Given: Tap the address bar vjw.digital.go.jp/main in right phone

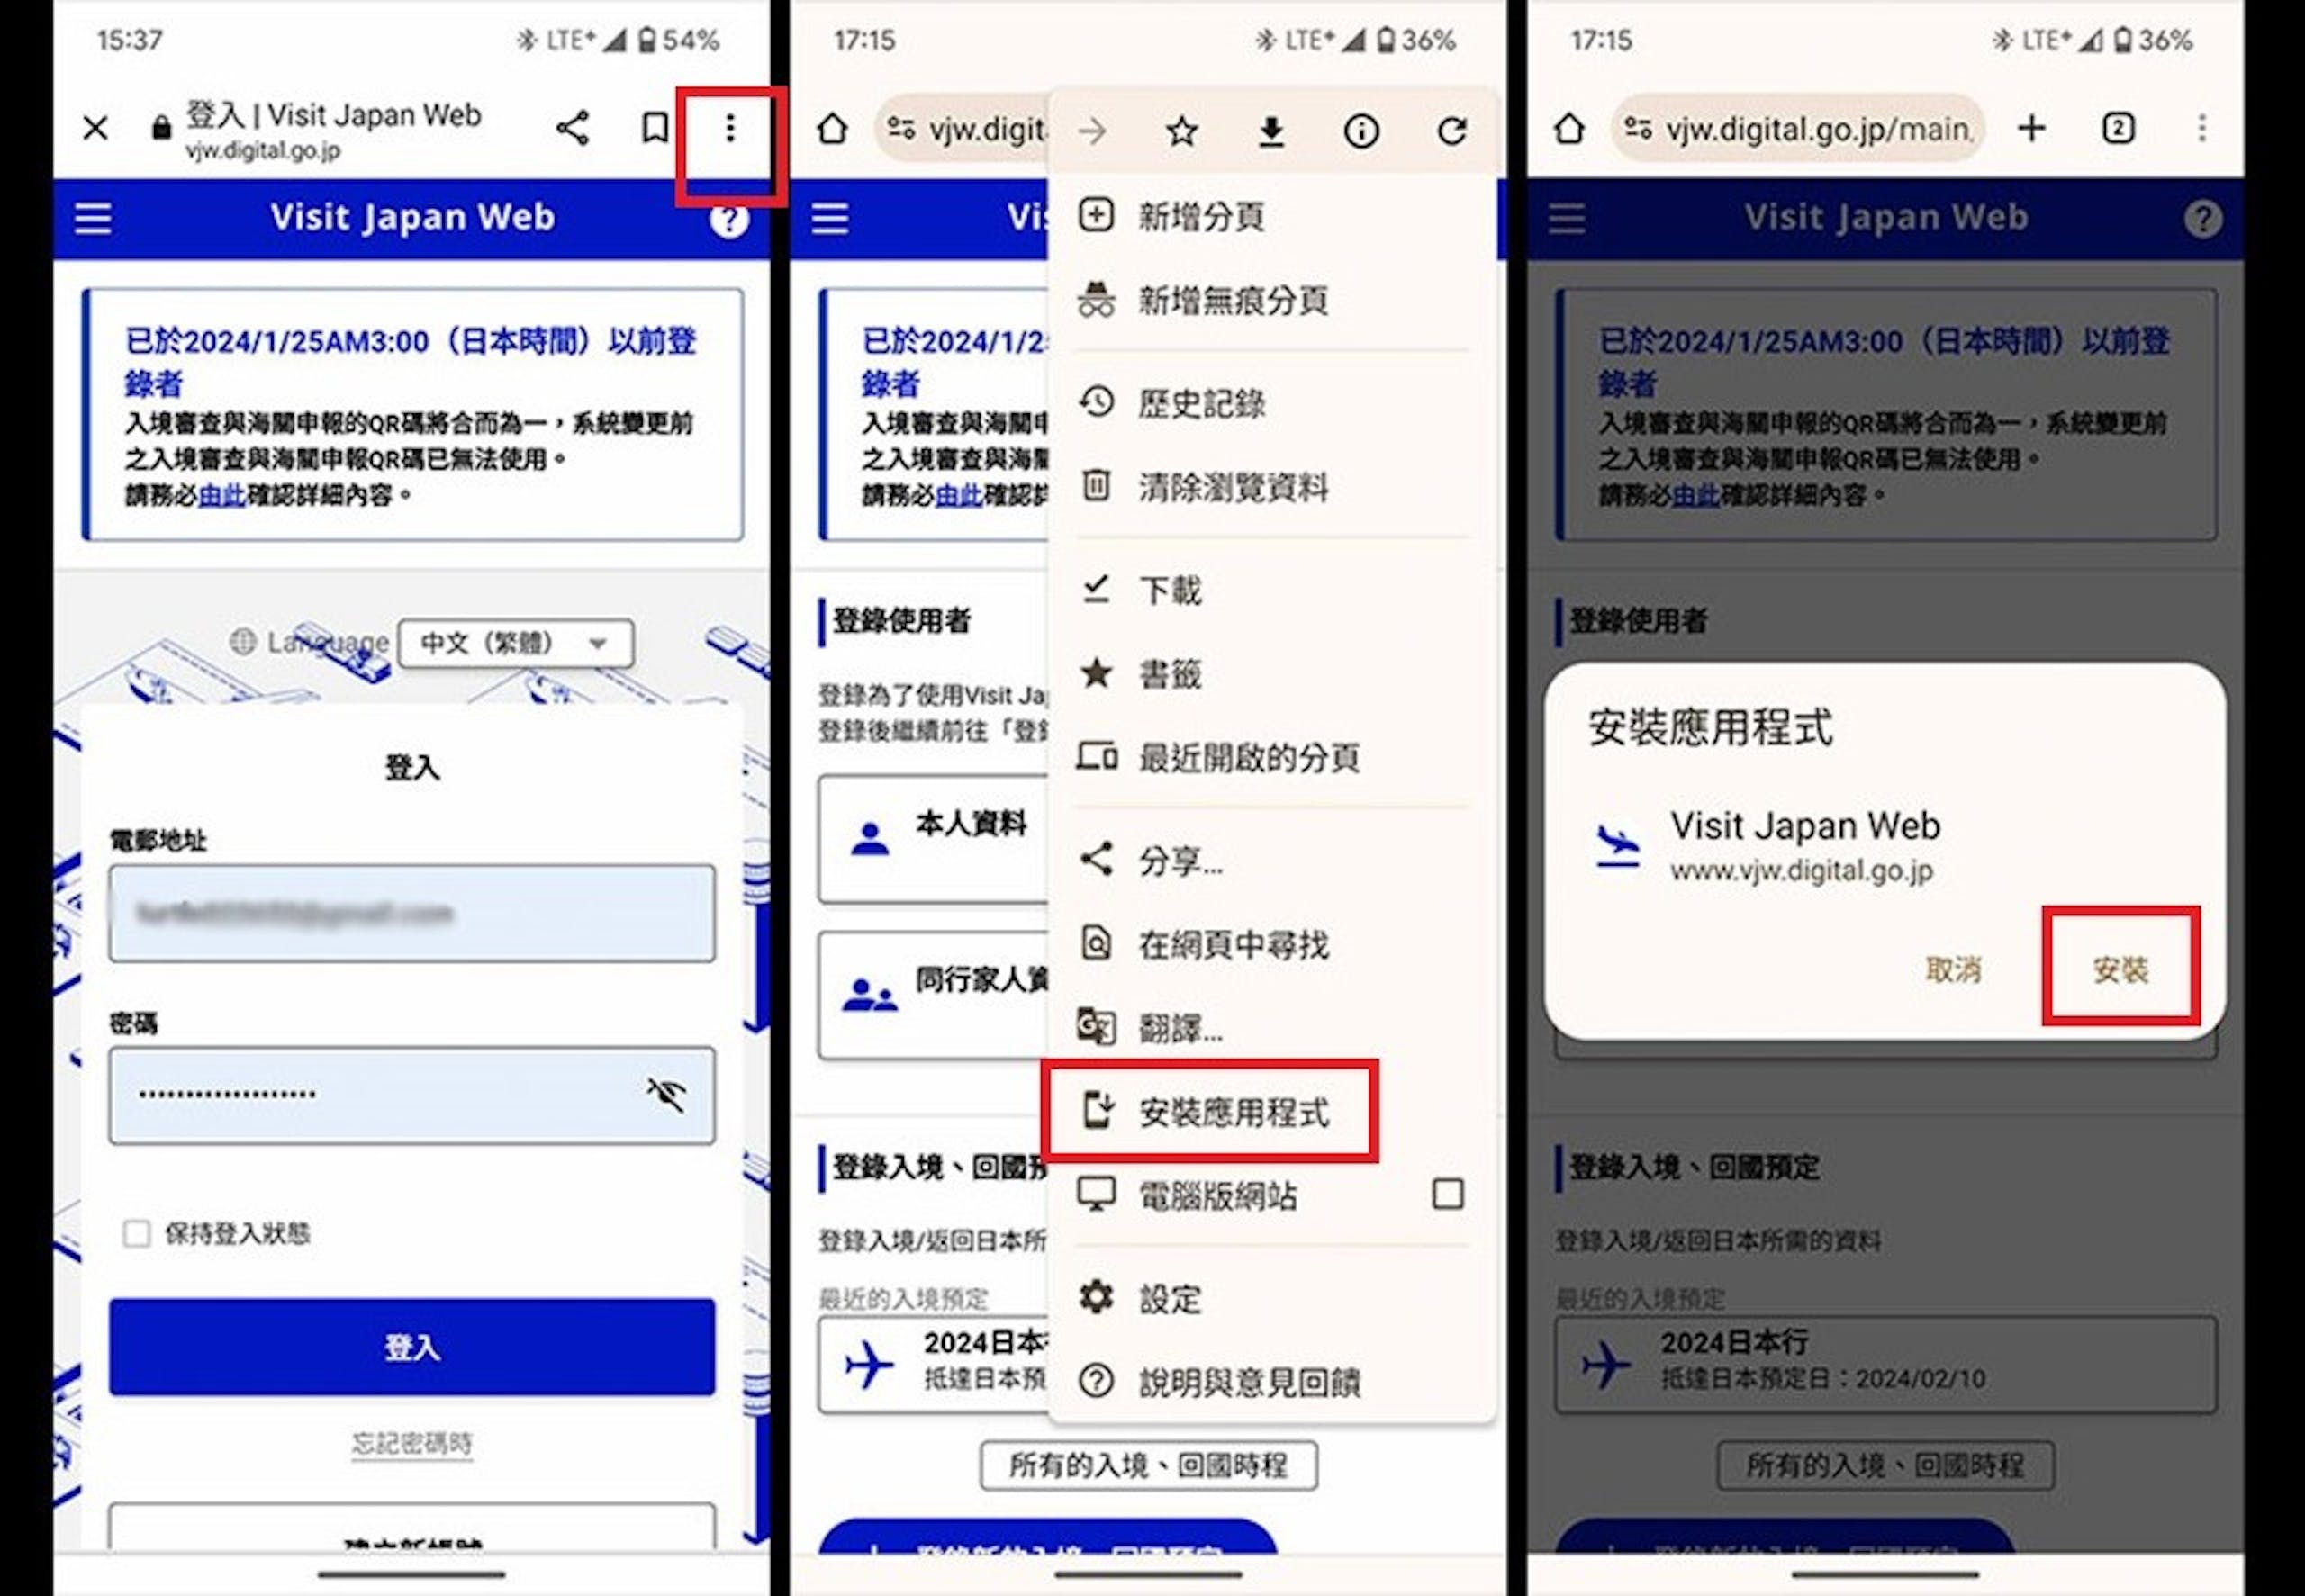Looking at the screenshot, I should 1798,129.
